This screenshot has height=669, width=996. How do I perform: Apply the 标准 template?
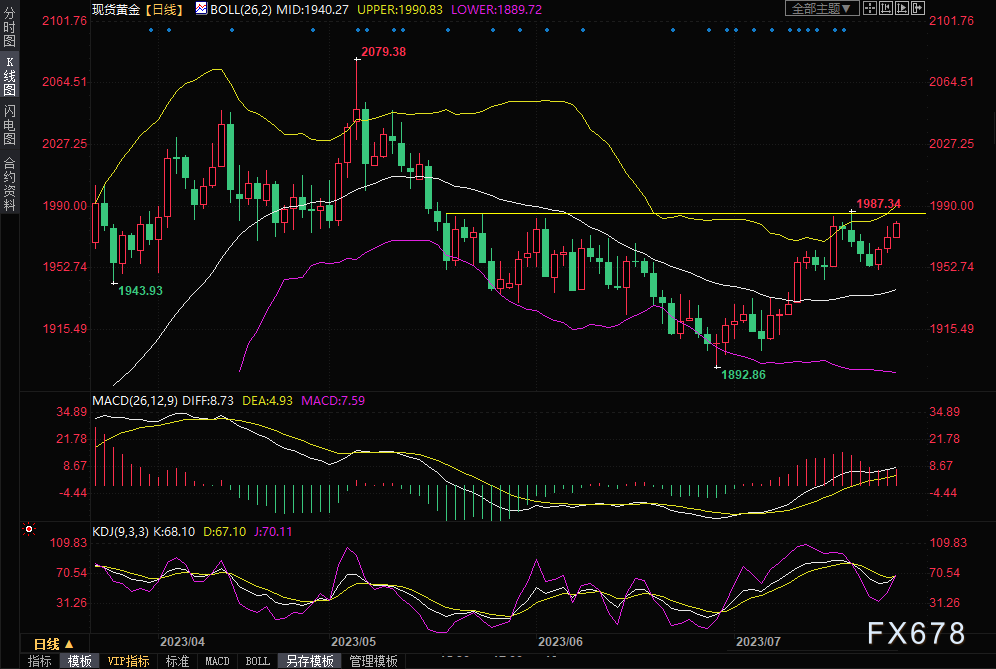coord(177,661)
